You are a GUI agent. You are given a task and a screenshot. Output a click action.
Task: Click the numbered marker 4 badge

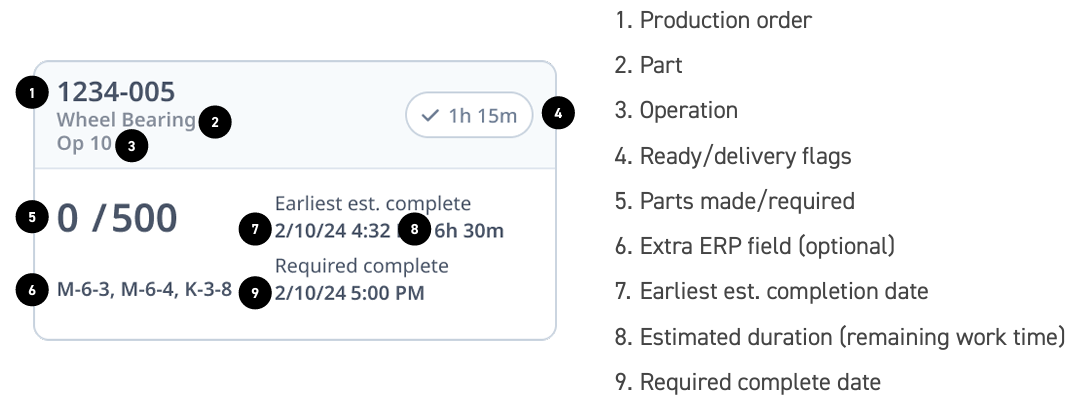click(x=558, y=114)
